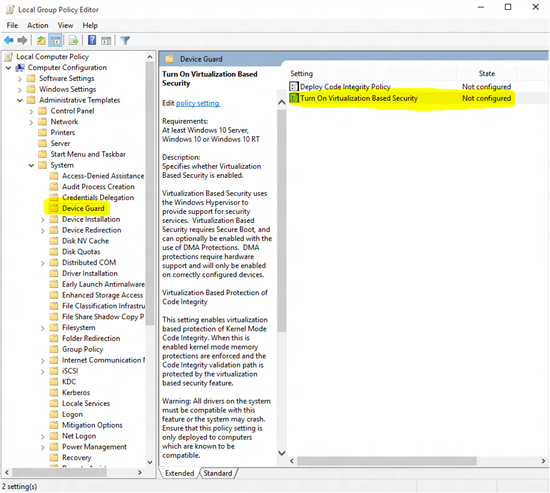Click the State column header
550x493 pixels.
click(x=487, y=74)
